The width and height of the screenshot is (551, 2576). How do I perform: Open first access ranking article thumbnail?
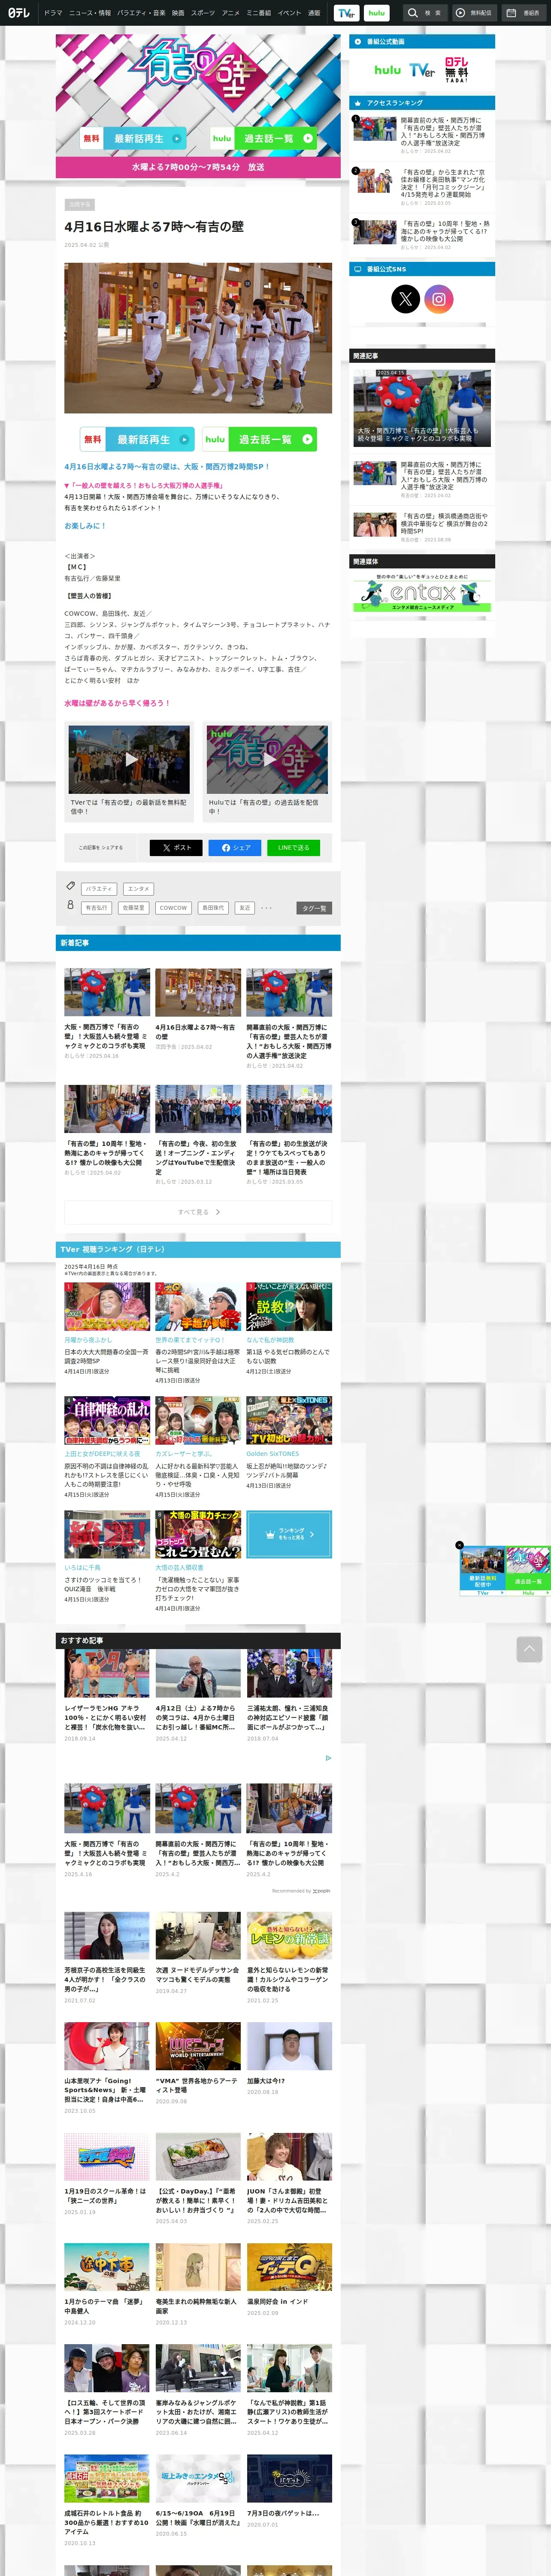375,129
